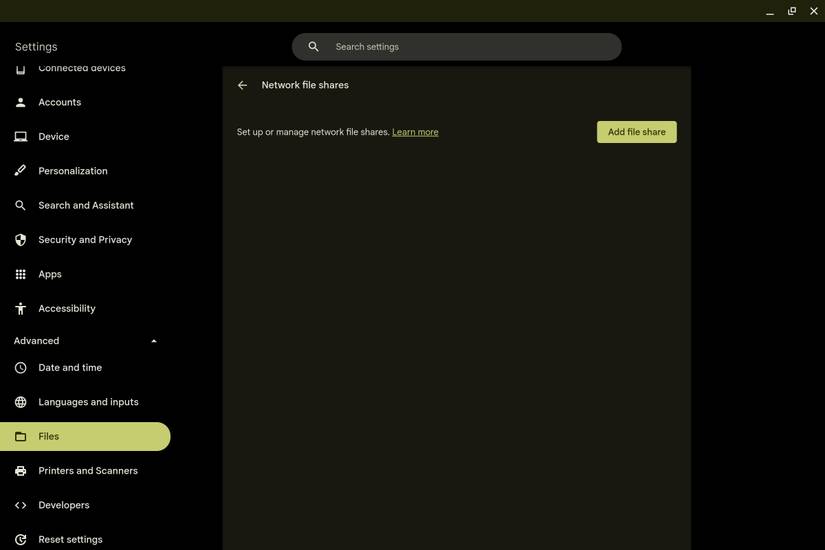Click the Security and Privacy shield icon

pos(21,240)
